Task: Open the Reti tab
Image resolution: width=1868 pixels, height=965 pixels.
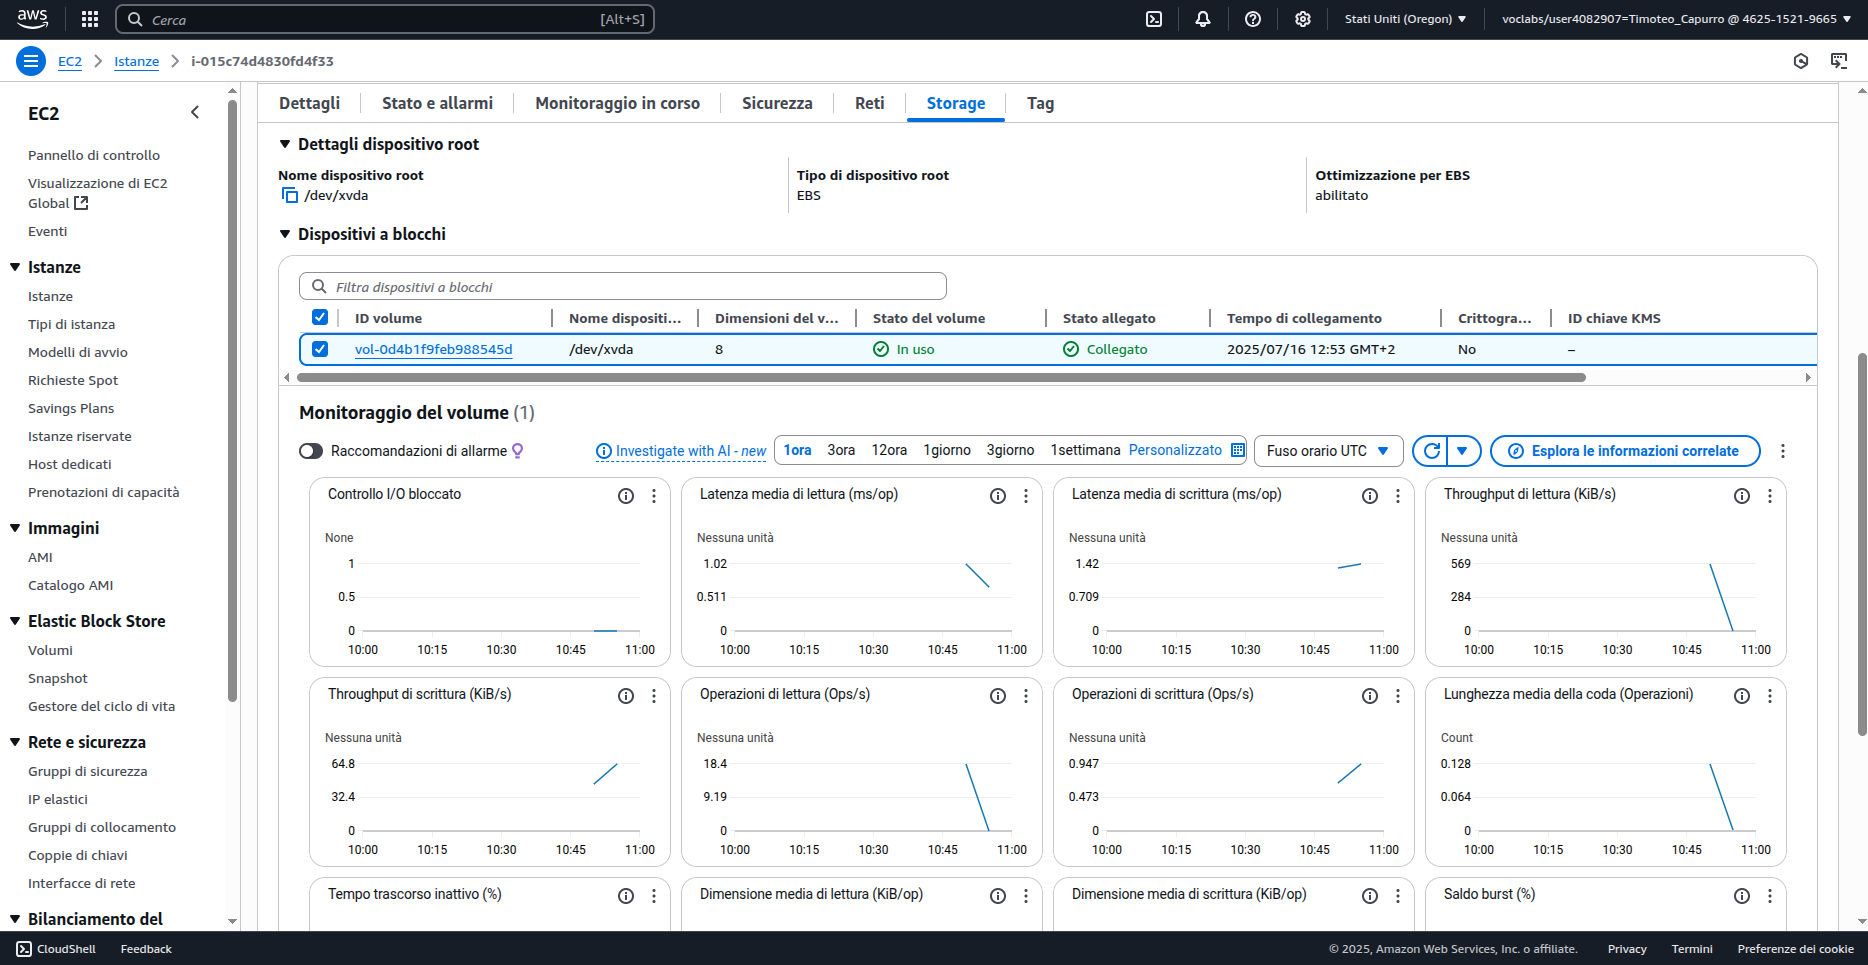Action: tap(869, 103)
